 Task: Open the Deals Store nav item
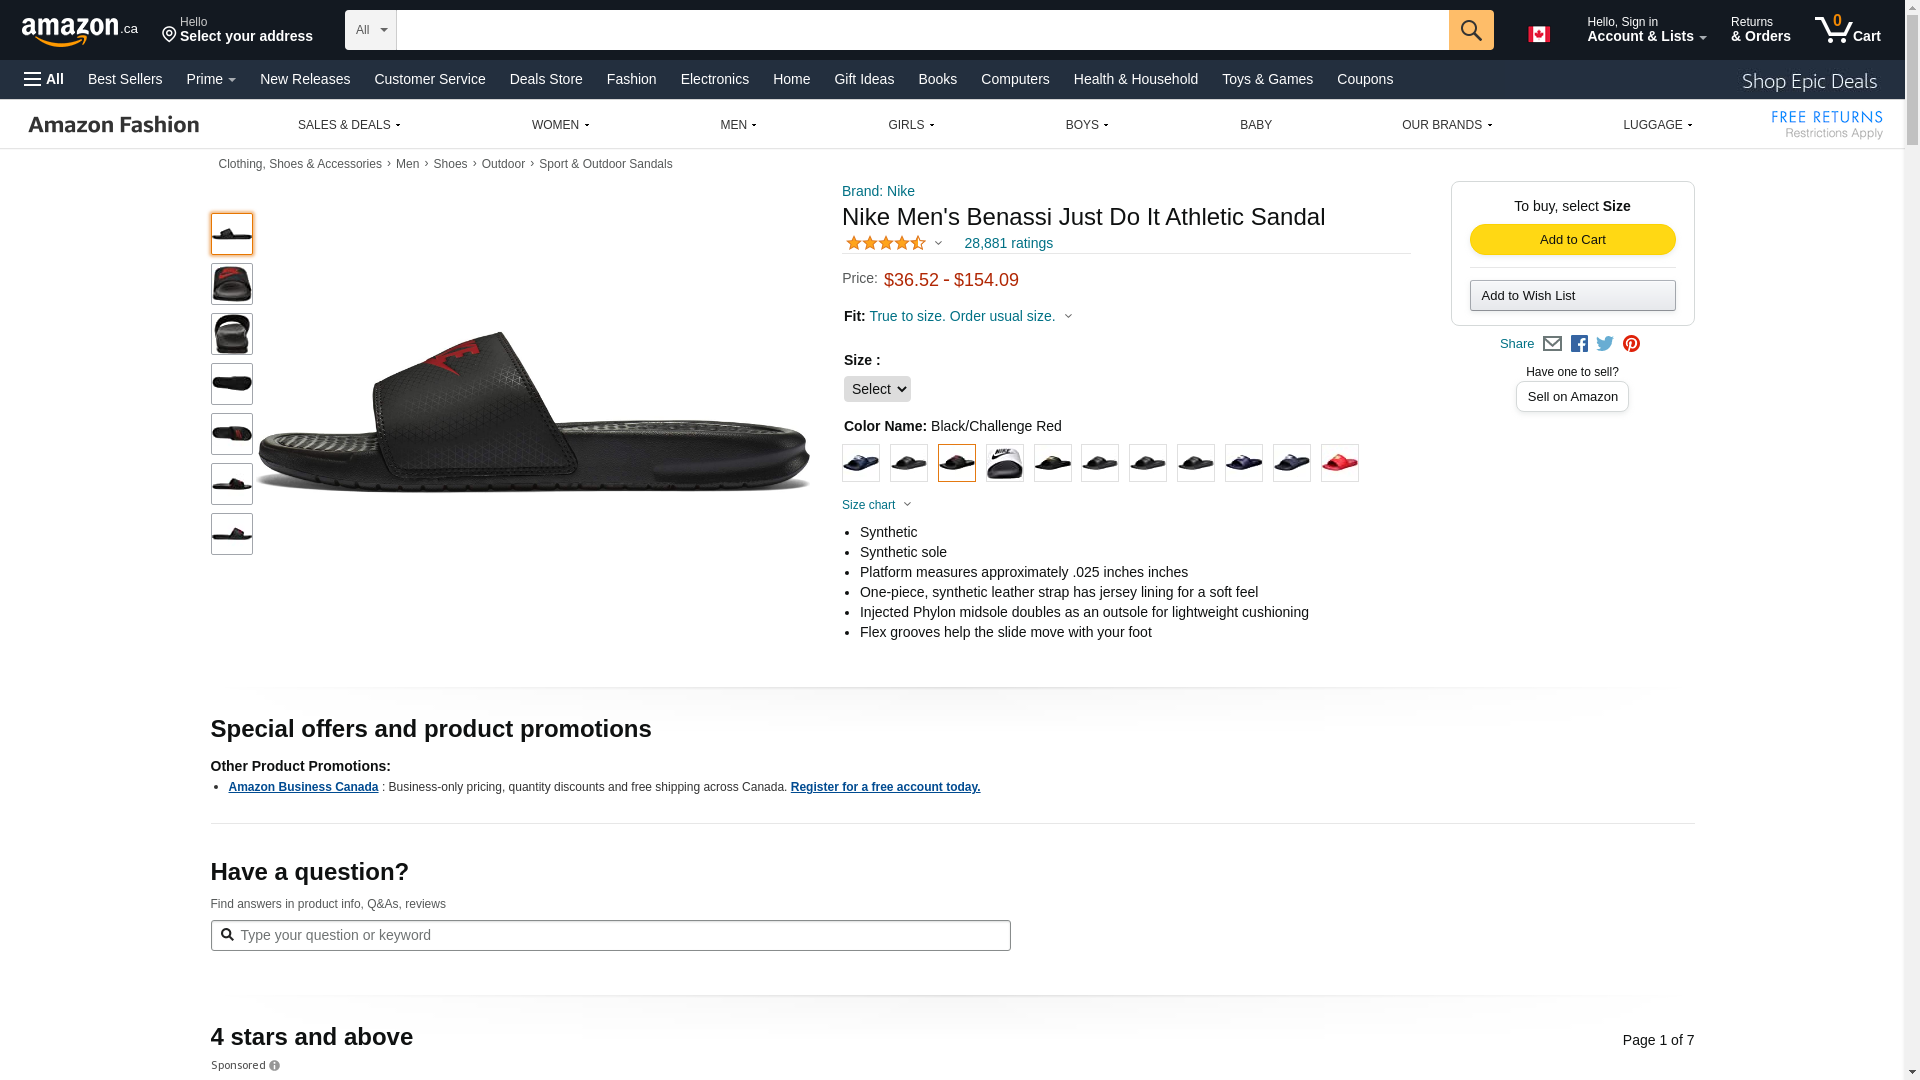(546, 79)
